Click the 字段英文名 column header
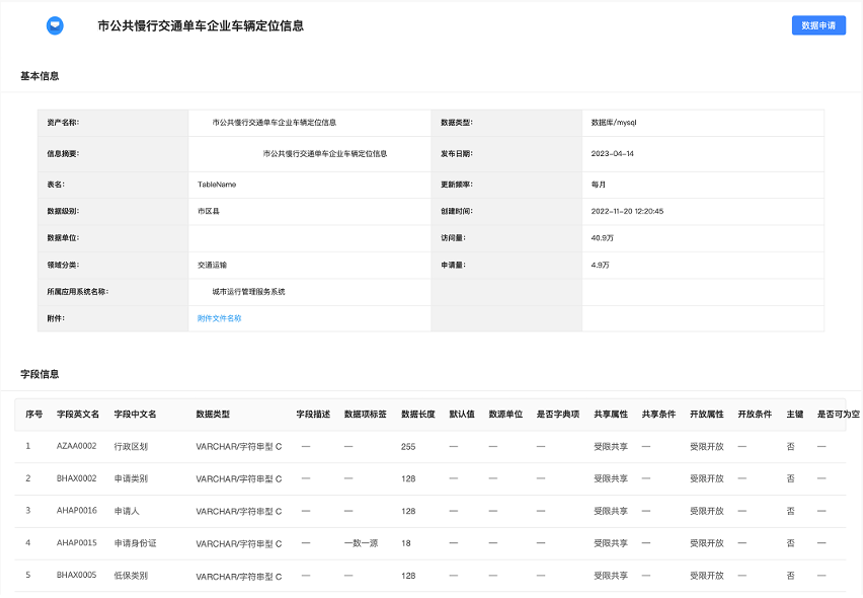863x598 pixels. click(x=78, y=414)
